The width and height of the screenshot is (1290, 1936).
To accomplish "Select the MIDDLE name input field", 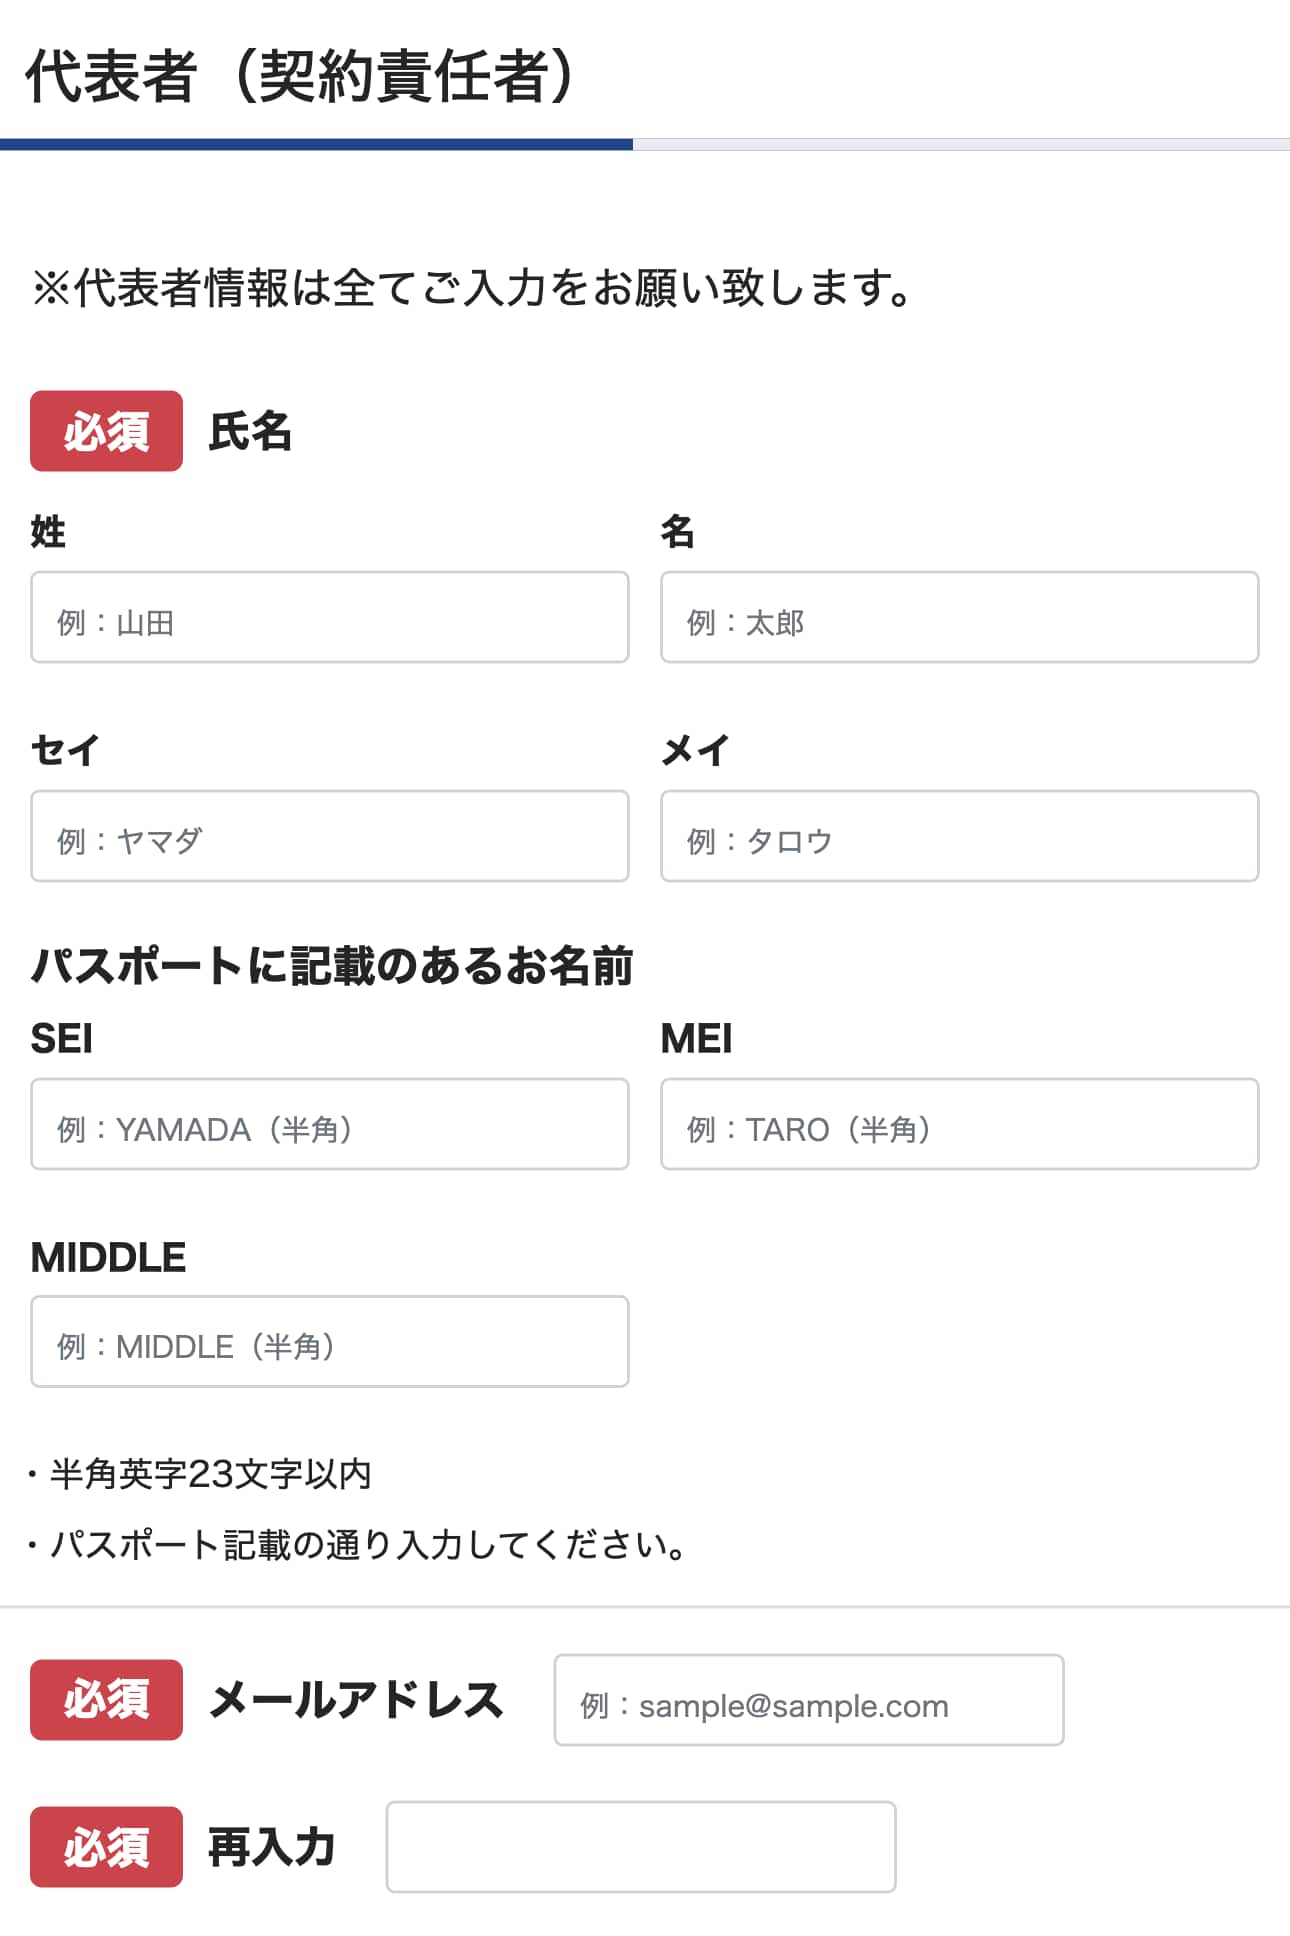I will point(330,1342).
